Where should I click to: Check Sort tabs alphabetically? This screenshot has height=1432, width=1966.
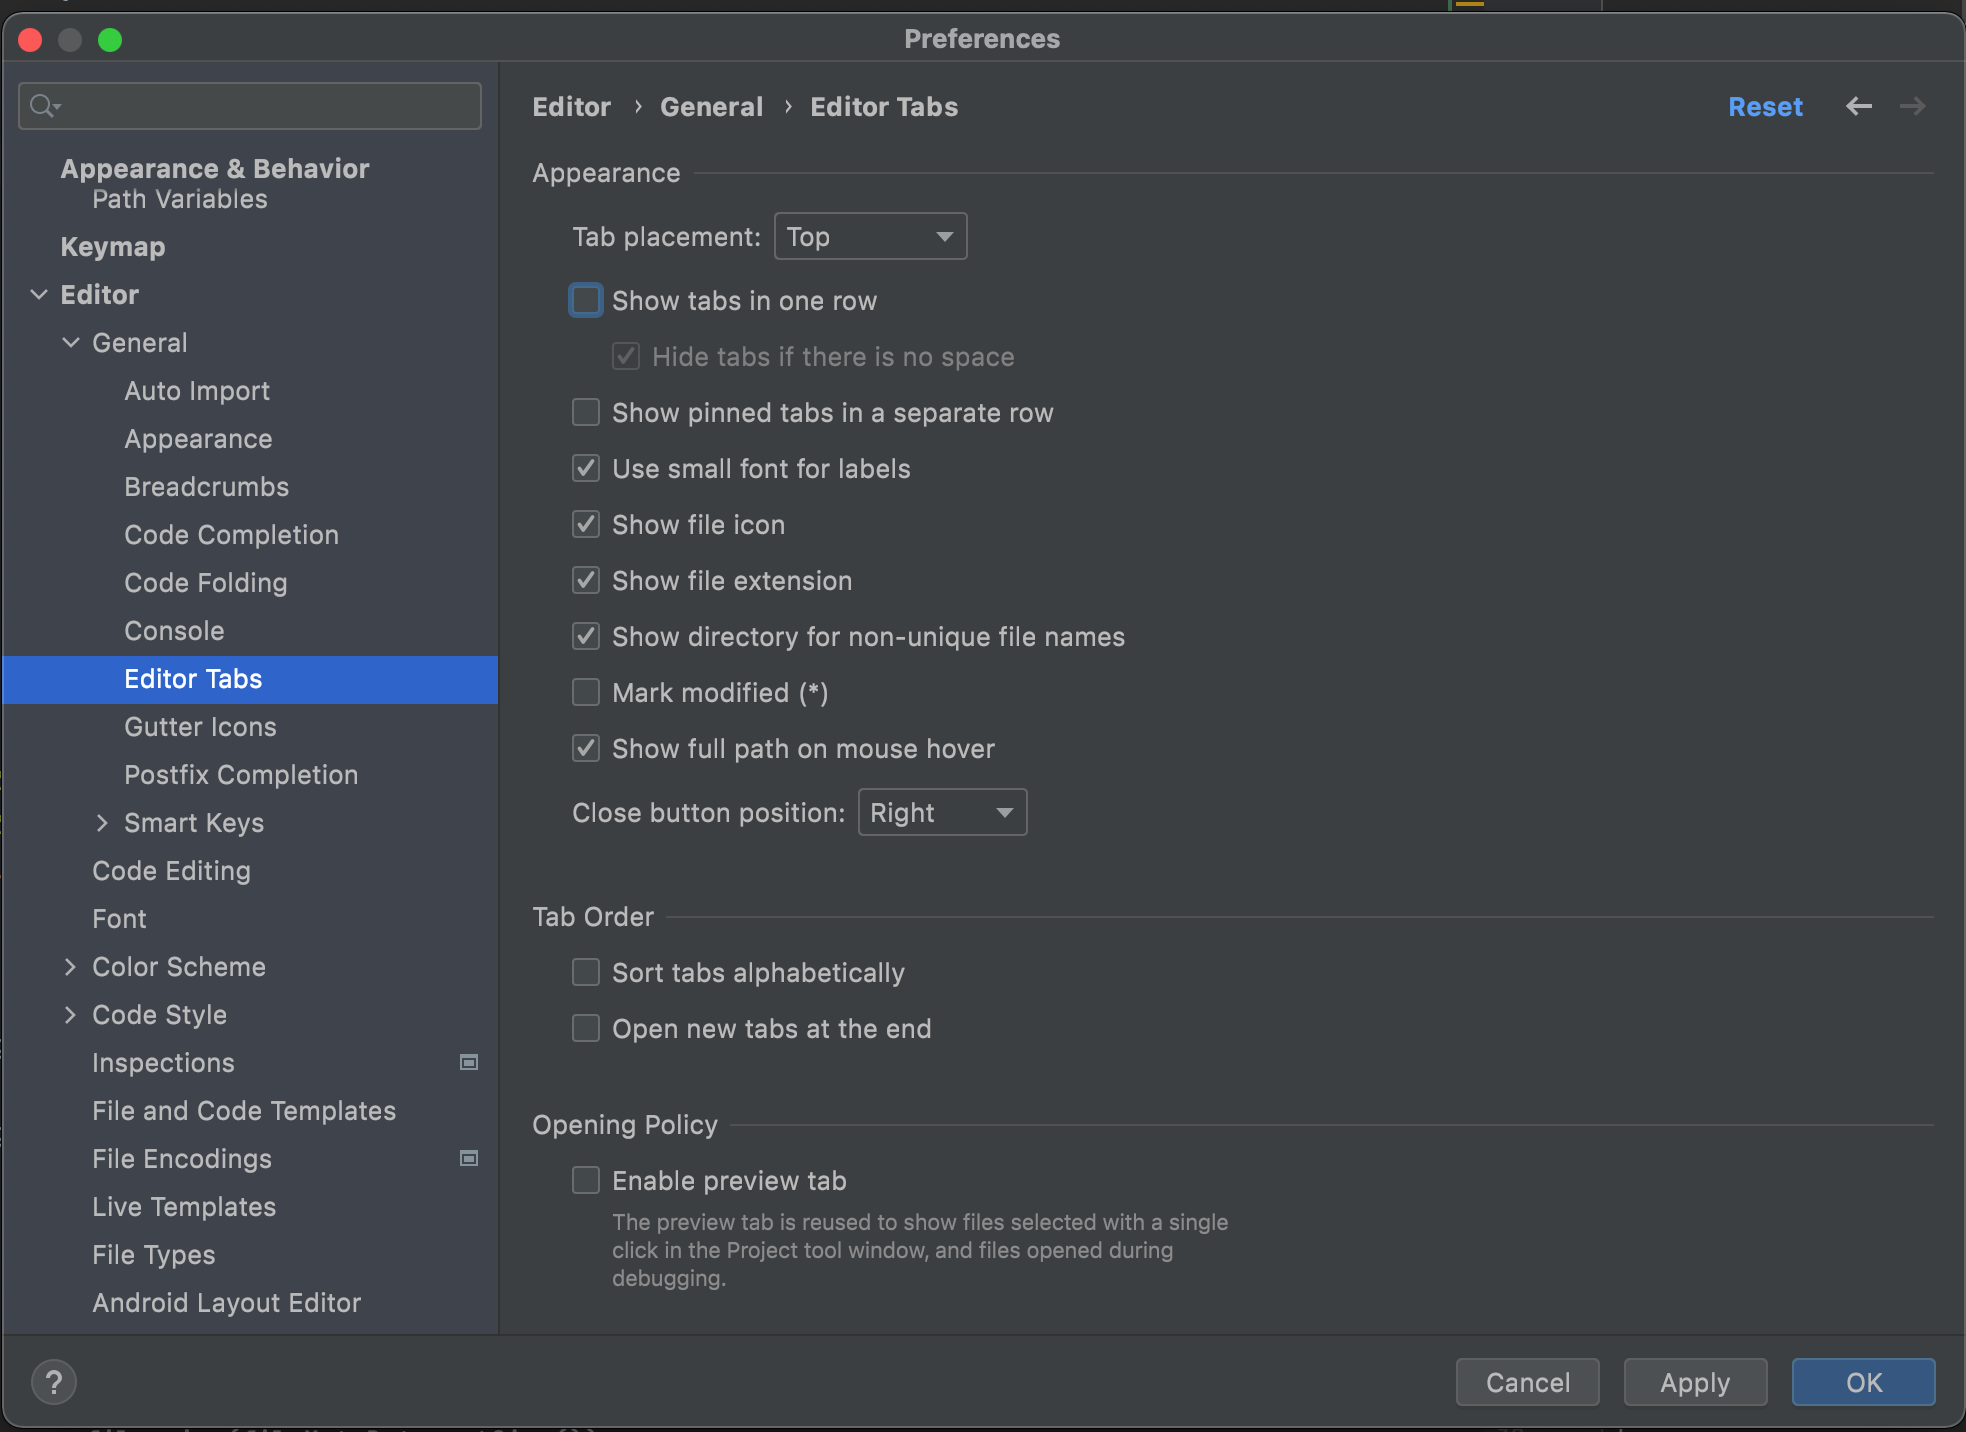pyautogui.click(x=586, y=973)
